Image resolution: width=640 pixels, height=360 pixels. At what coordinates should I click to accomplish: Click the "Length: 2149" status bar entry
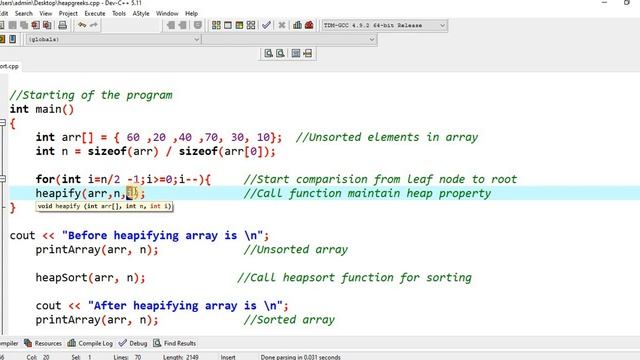tap(181, 357)
